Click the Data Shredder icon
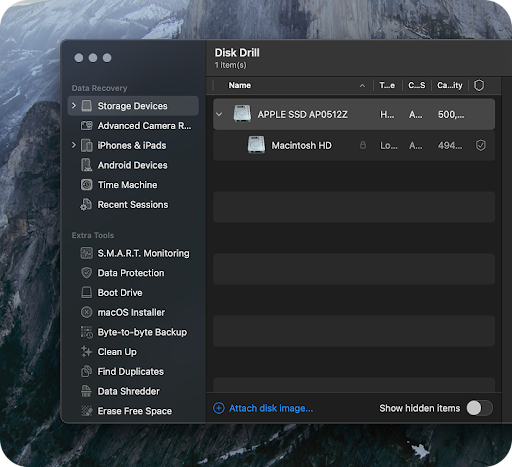Image resolution: width=512 pixels, height=467 pixels. 86,391
